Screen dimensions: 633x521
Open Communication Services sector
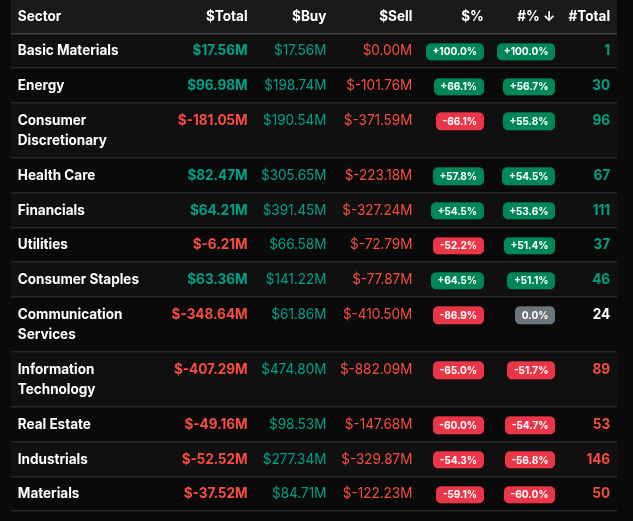coord(70,324)
